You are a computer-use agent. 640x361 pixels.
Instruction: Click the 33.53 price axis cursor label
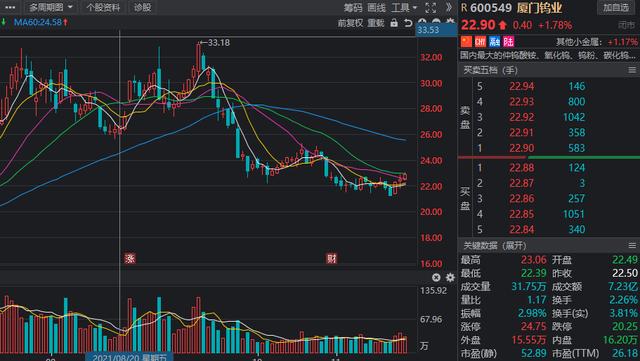pyautogui.click(x=437, y=30)
